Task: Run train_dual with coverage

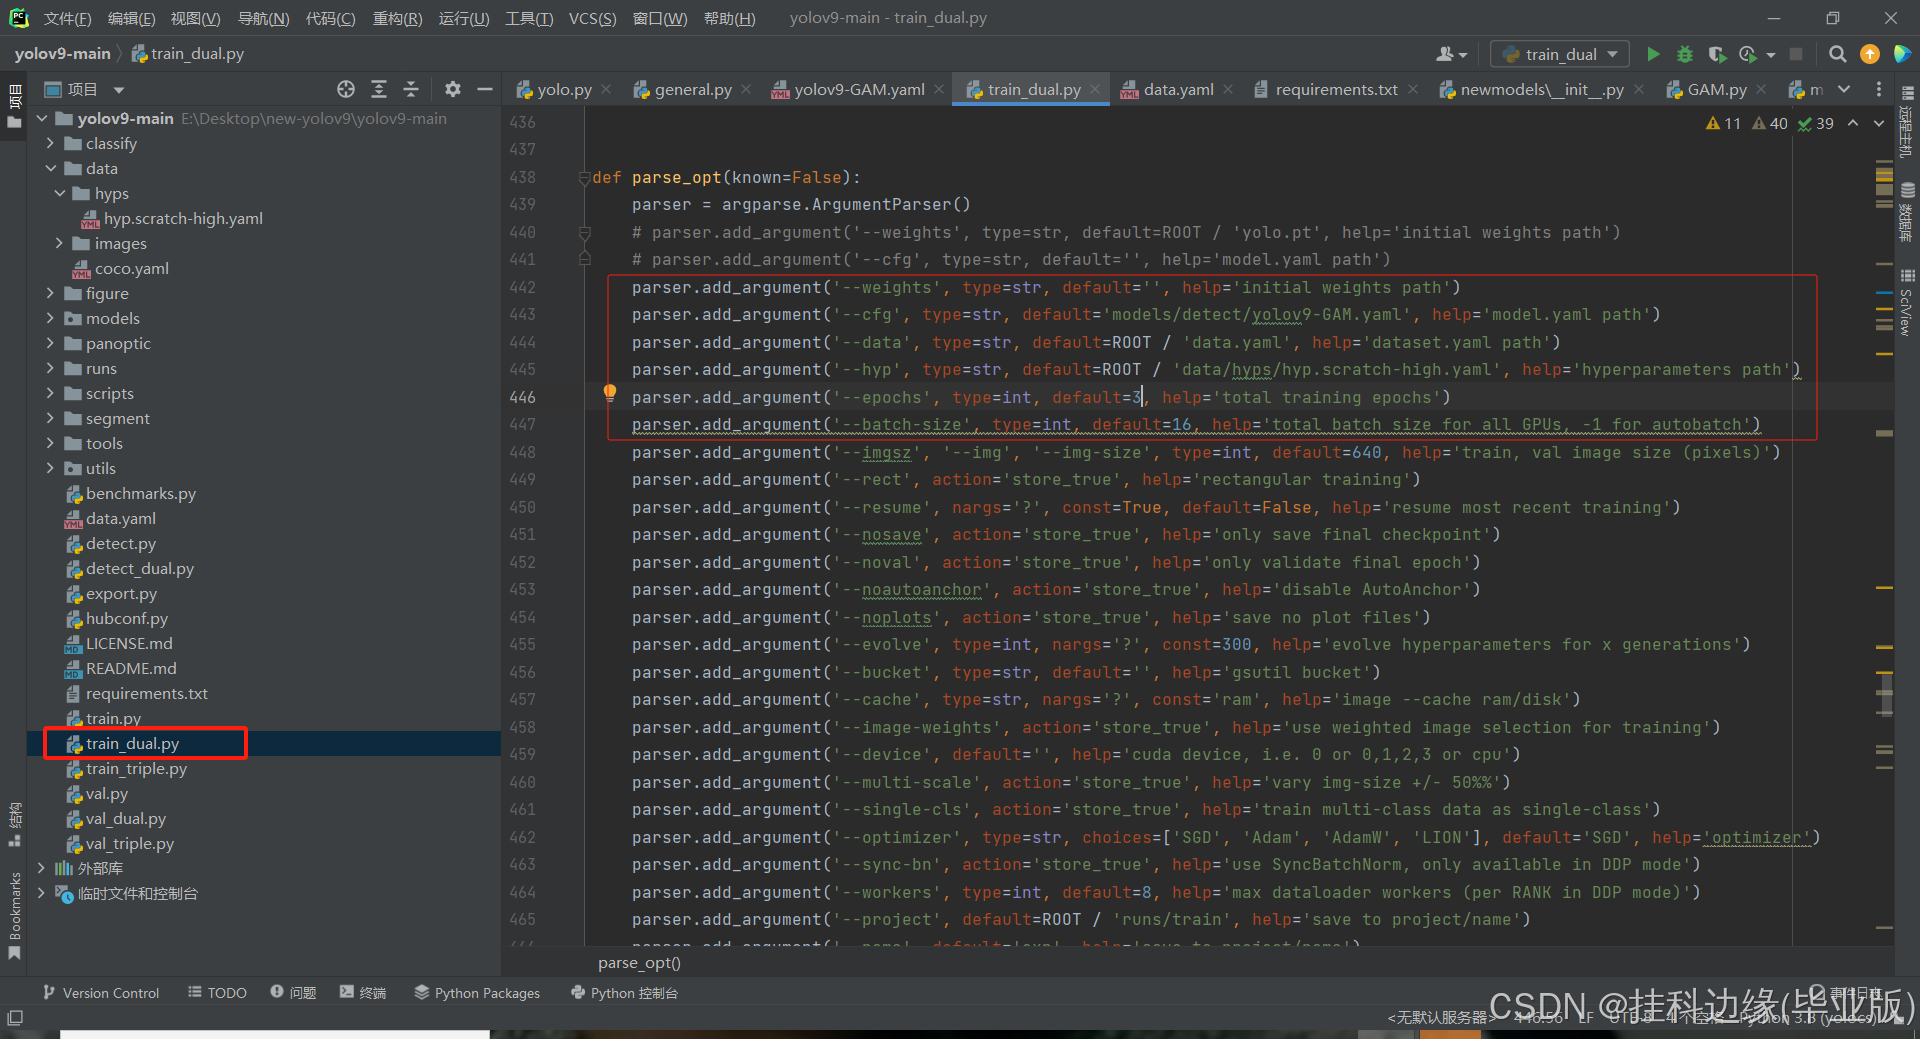Action: [1717, 54]
